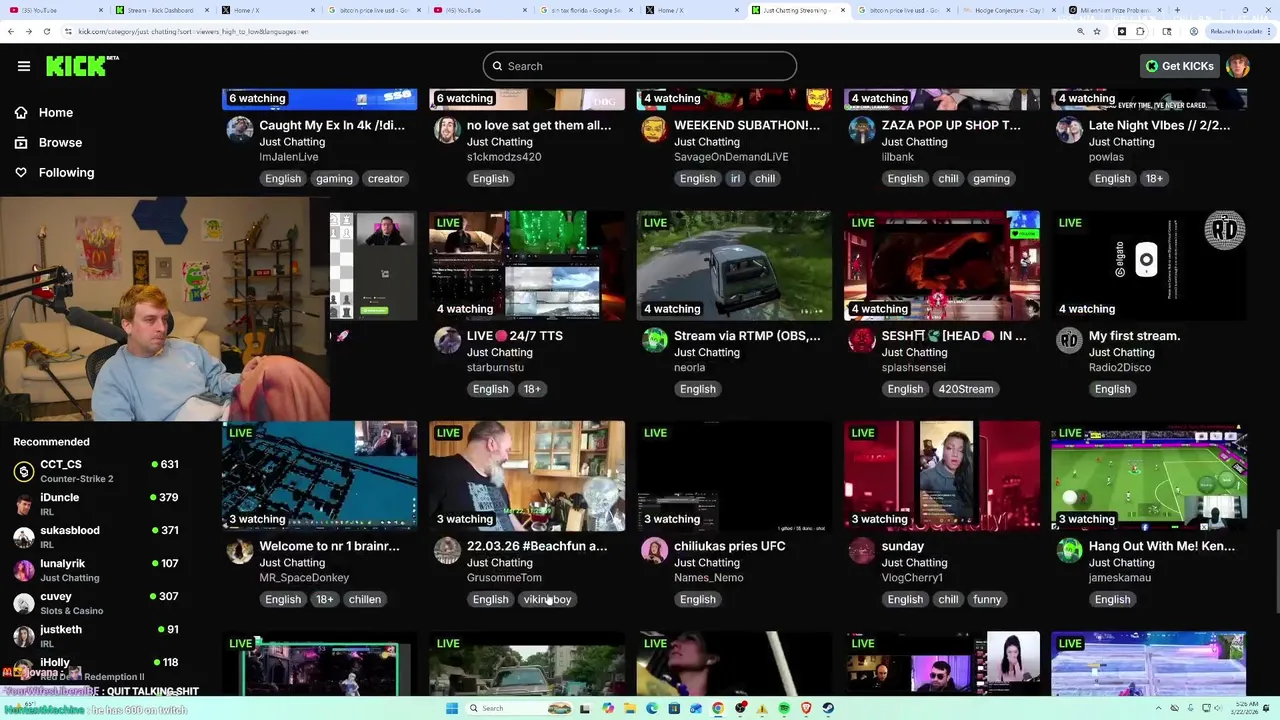Screen dimensions: 1280x720
Task: Open LIVE 24/7 TTS stream thumbnail
Action: click(x=527, y=265)
